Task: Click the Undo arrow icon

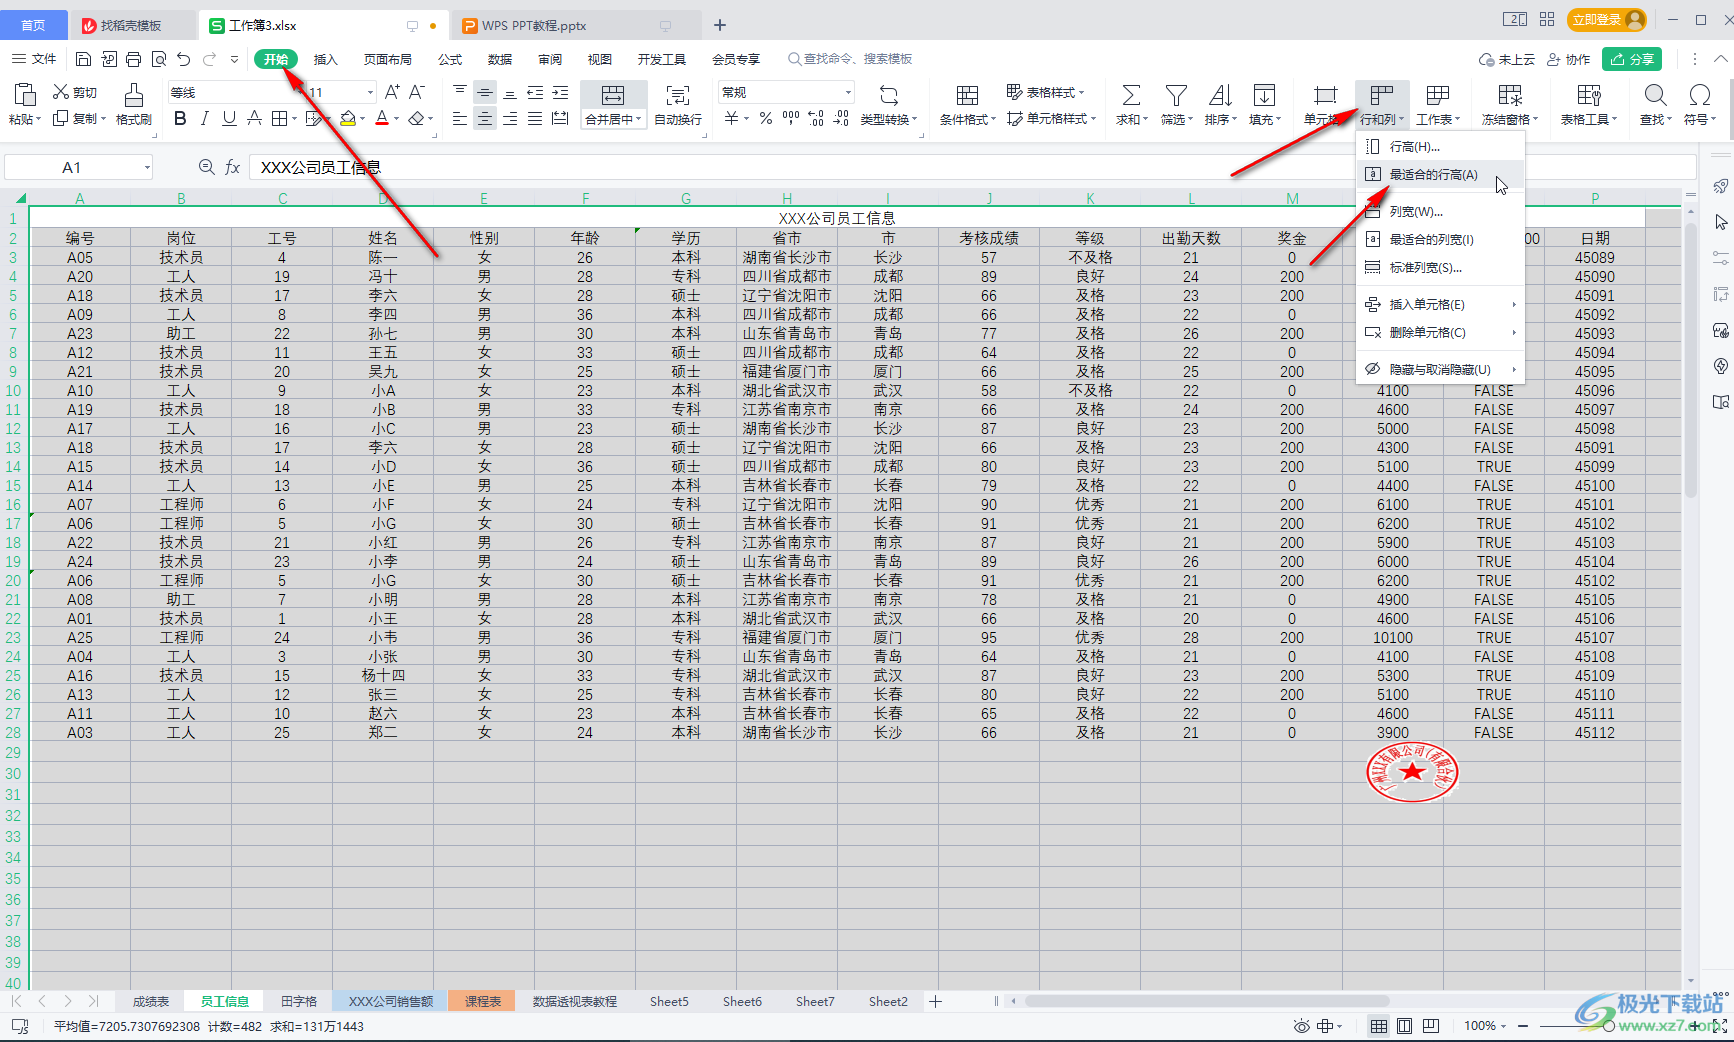Action: click(x=183, y=59)
